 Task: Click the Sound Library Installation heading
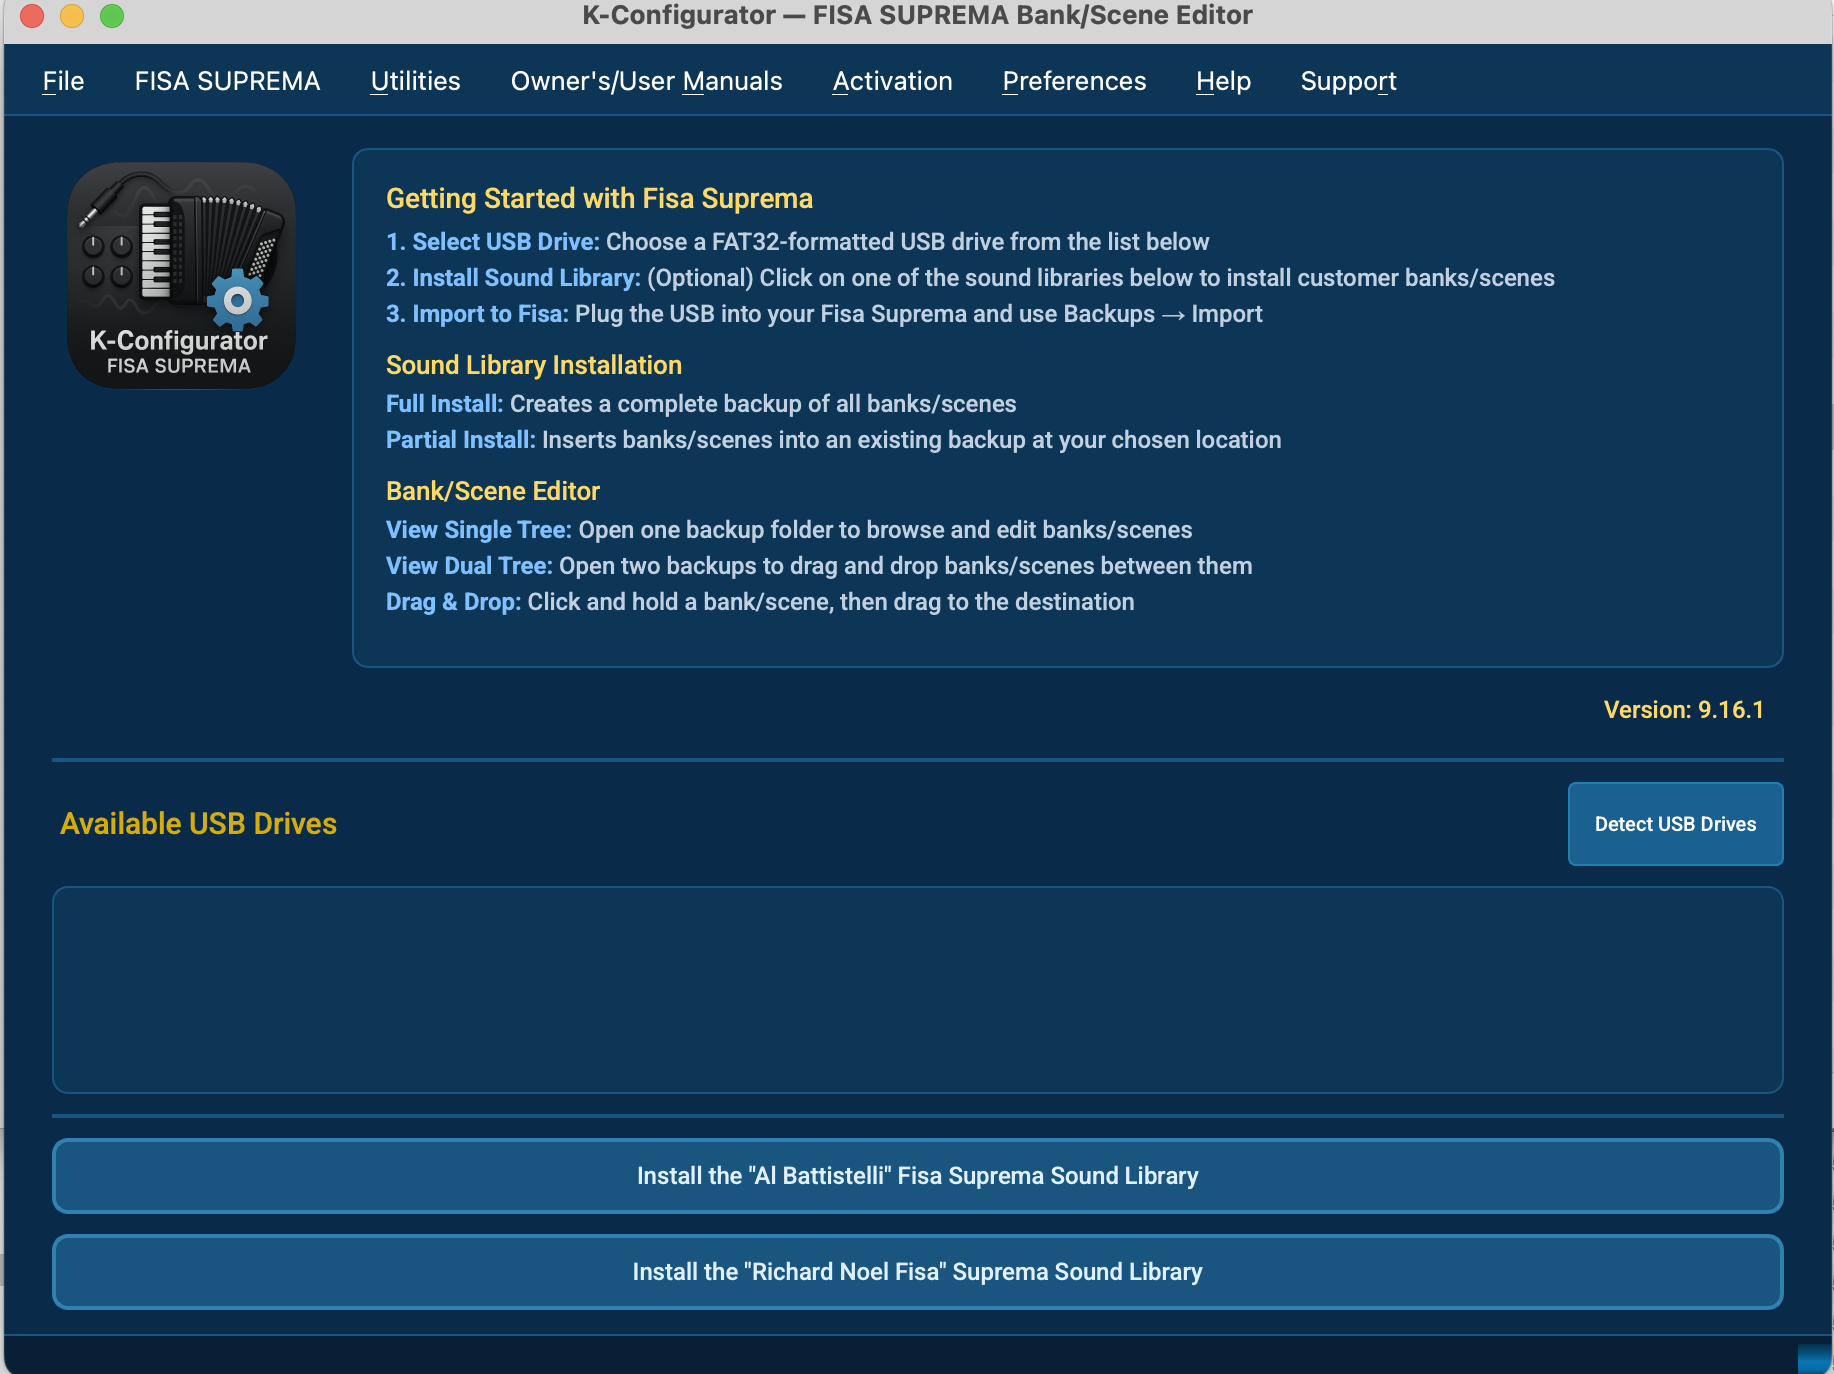coord(534,365)
